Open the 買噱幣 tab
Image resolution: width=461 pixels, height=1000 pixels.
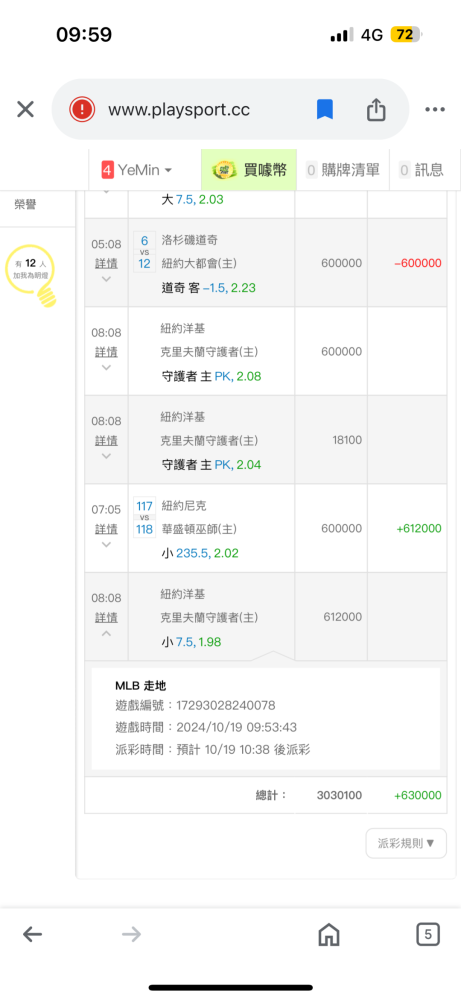pos(249,170)
